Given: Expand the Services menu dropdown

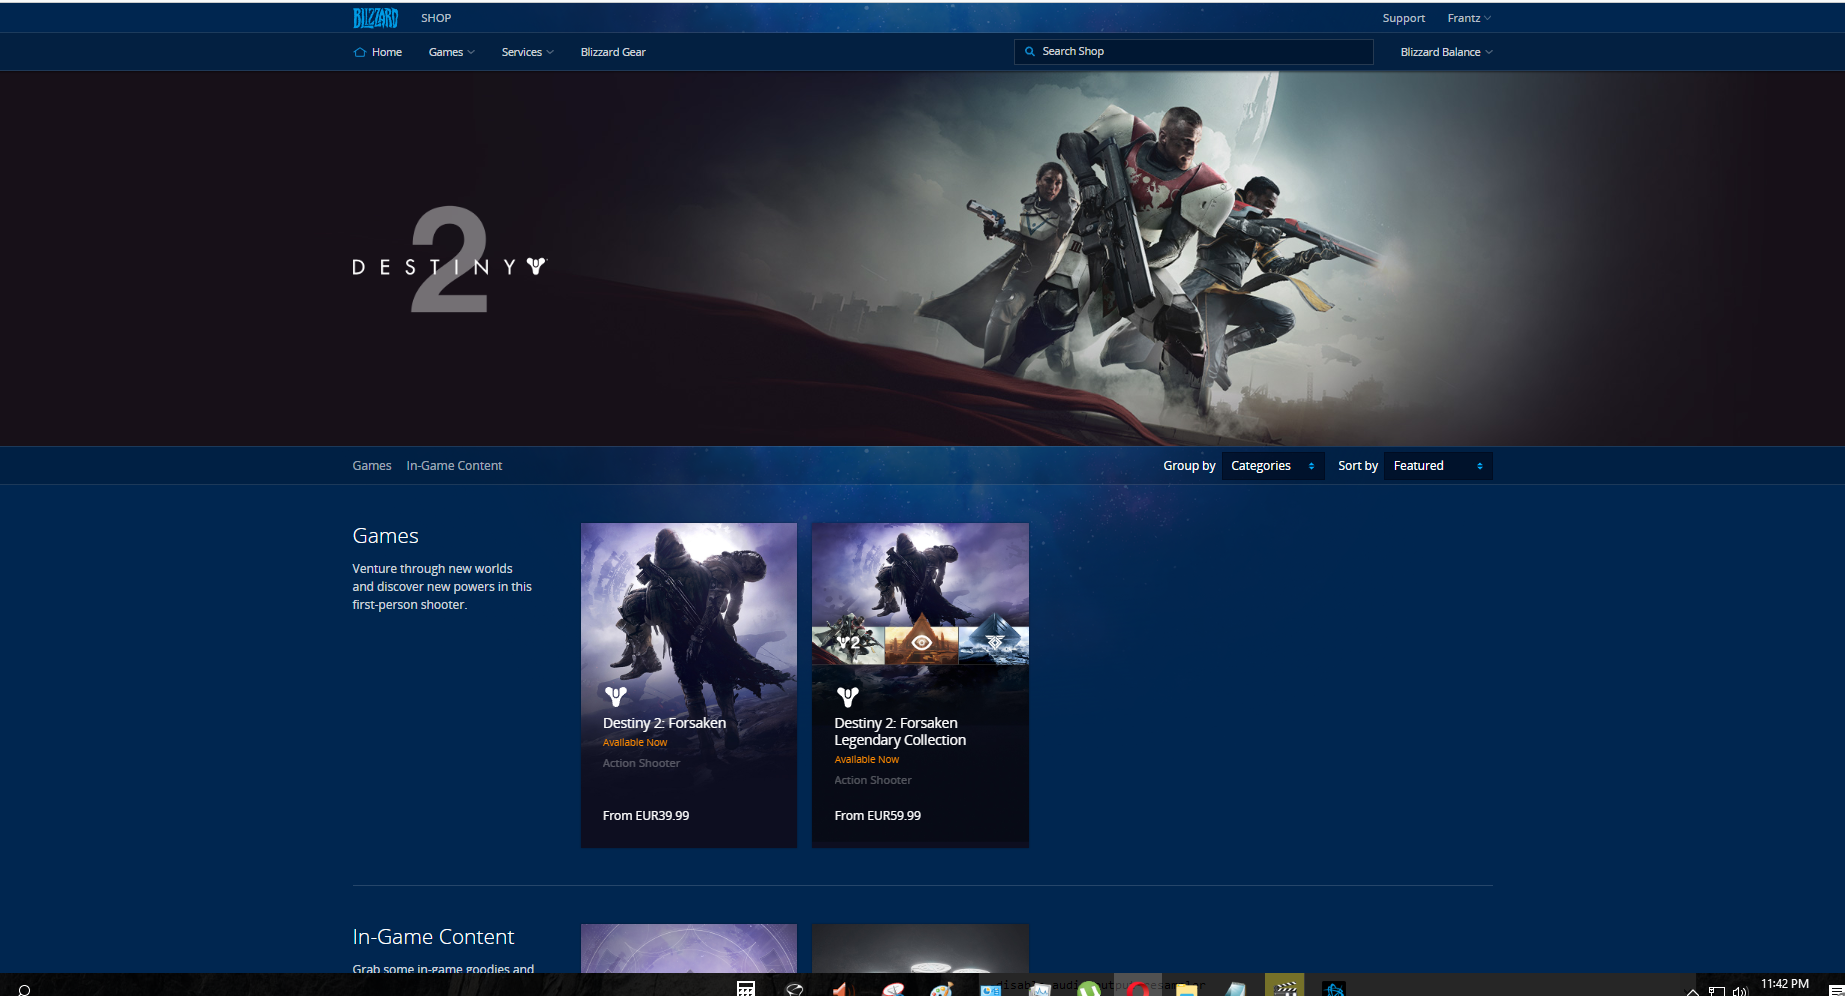Looking at the screenshot, I should [x=527, y=52].
